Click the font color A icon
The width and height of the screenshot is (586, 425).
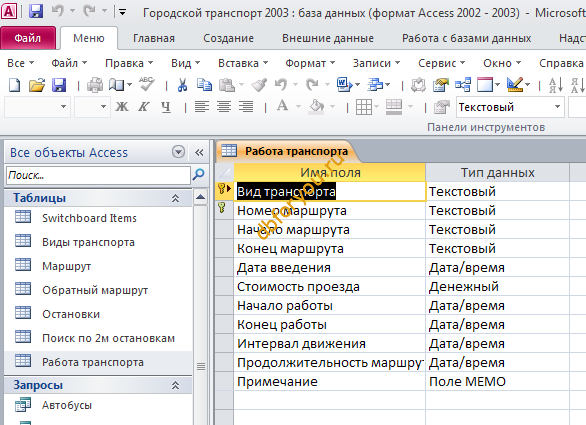tap(283, 106)
